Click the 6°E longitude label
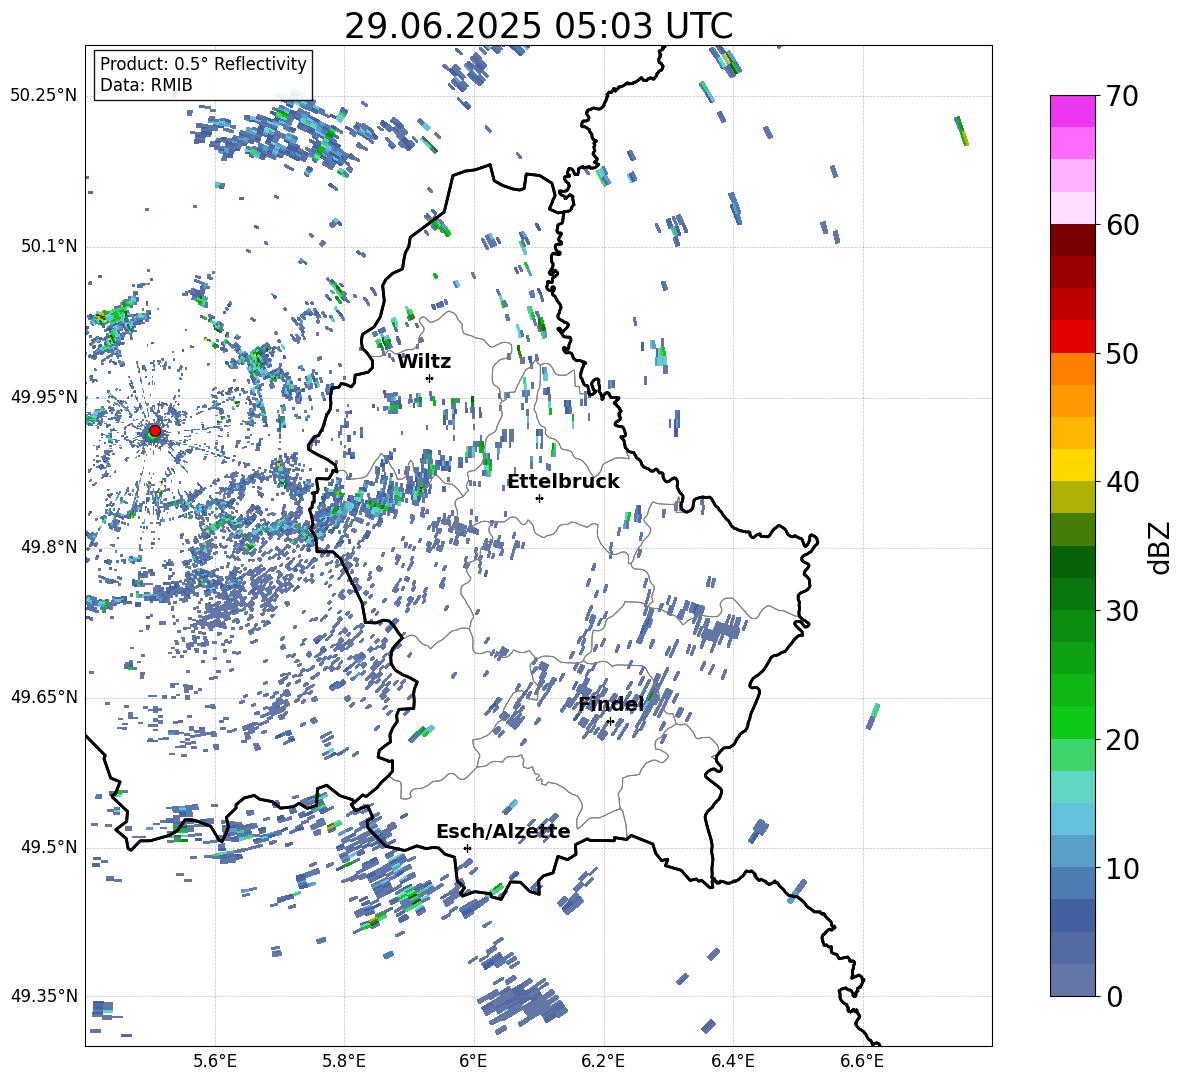 (x=473, y=1061)
